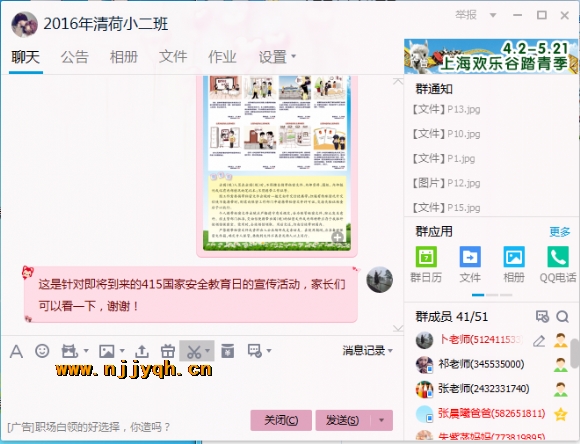Open notification 【图片】P12.jpg
Image resolution: width=580 pixels, height=444 pixels.
[x=446, y=183]
